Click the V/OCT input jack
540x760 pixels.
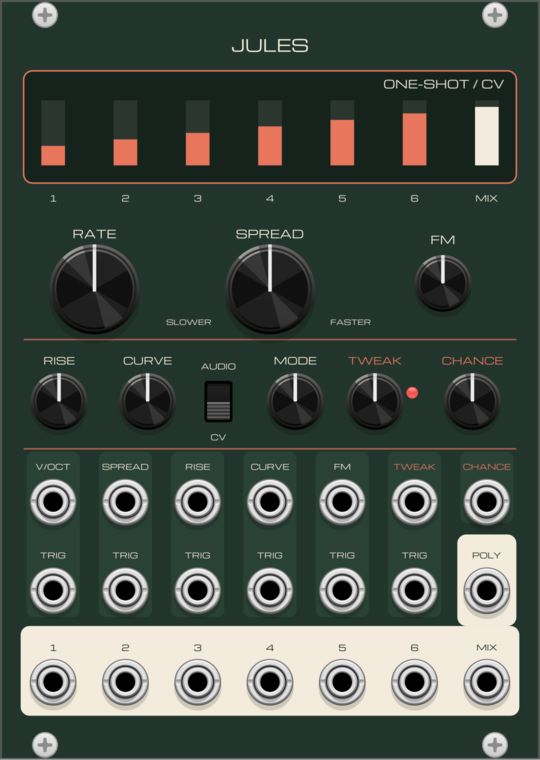tap(53, 502)
